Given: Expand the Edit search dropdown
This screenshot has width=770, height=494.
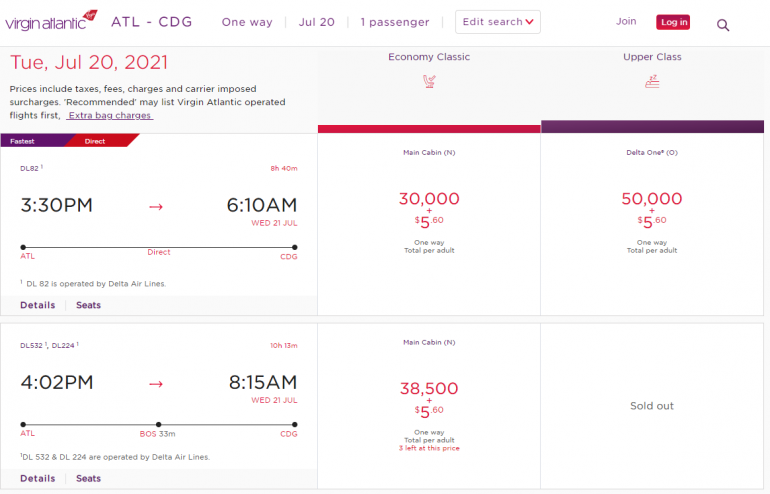Looking at the screenshot, I should tap(497, 22).
